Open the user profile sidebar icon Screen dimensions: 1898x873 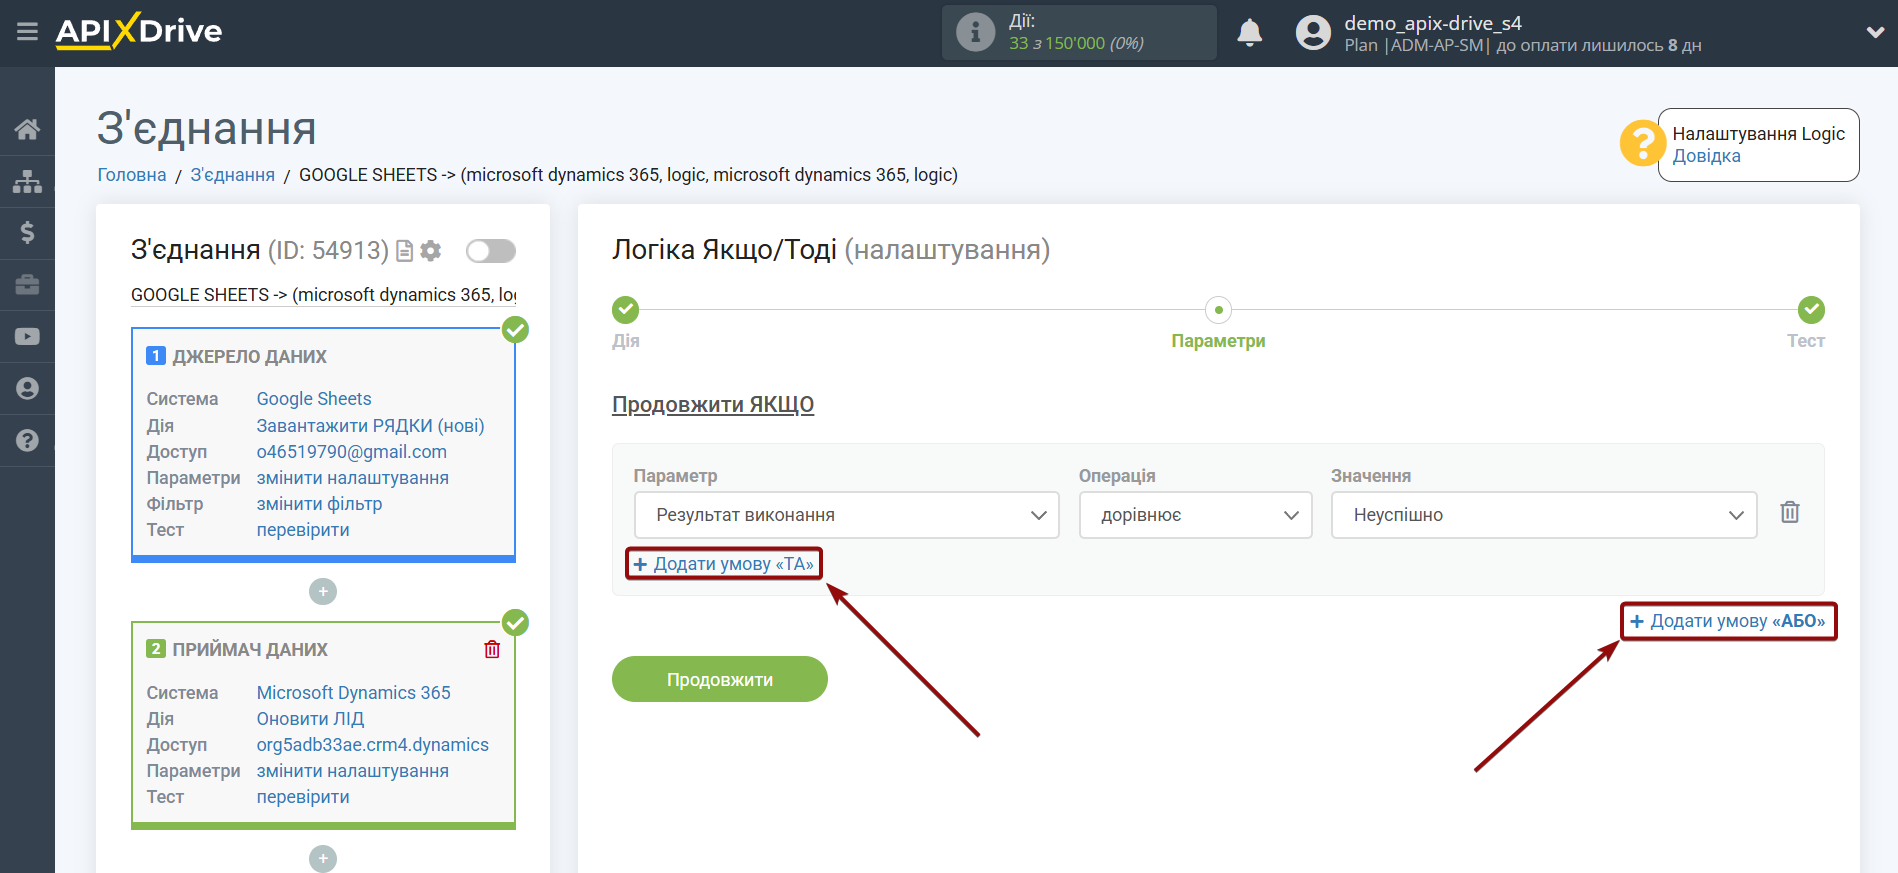click(x=27, y=389)
